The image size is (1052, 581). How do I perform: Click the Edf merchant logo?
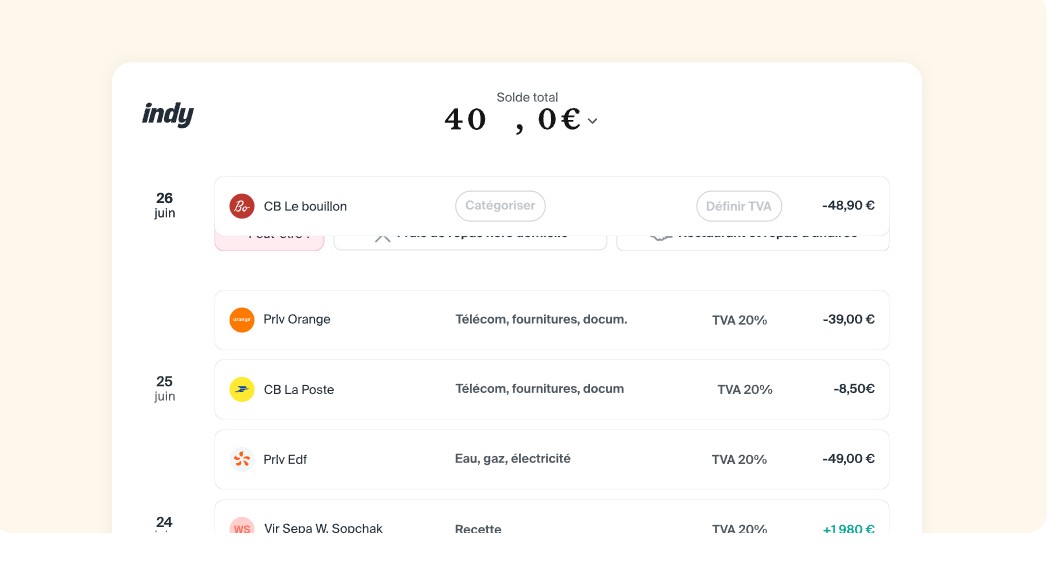(242, 460)
